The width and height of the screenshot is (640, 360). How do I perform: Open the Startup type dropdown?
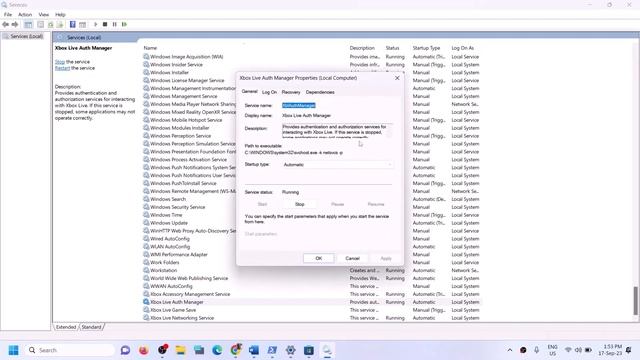[x=337, y=164]
